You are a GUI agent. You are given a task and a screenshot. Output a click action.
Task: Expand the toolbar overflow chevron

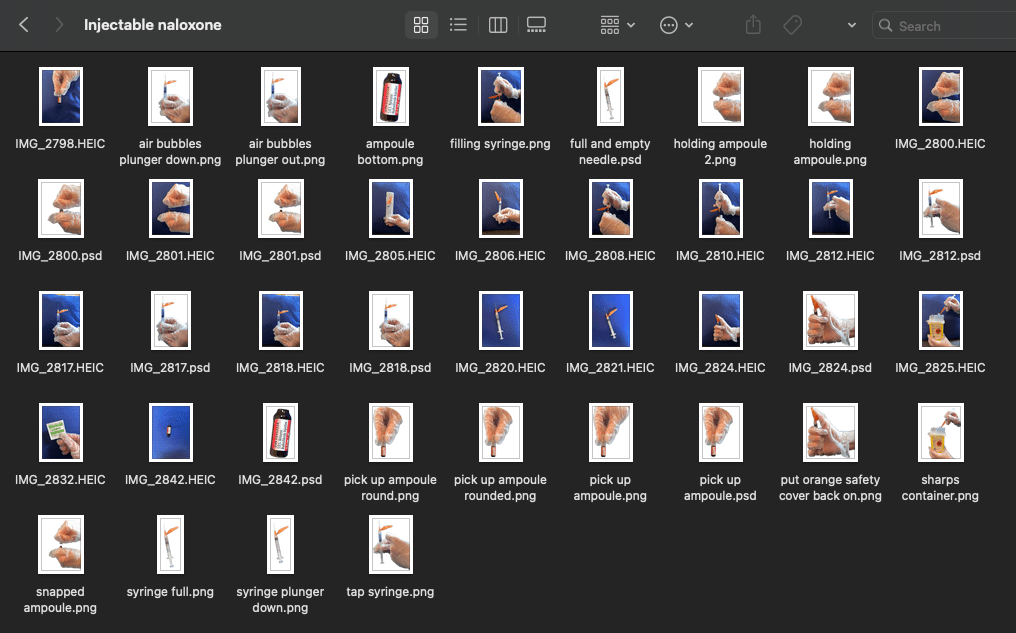[851, 25]
